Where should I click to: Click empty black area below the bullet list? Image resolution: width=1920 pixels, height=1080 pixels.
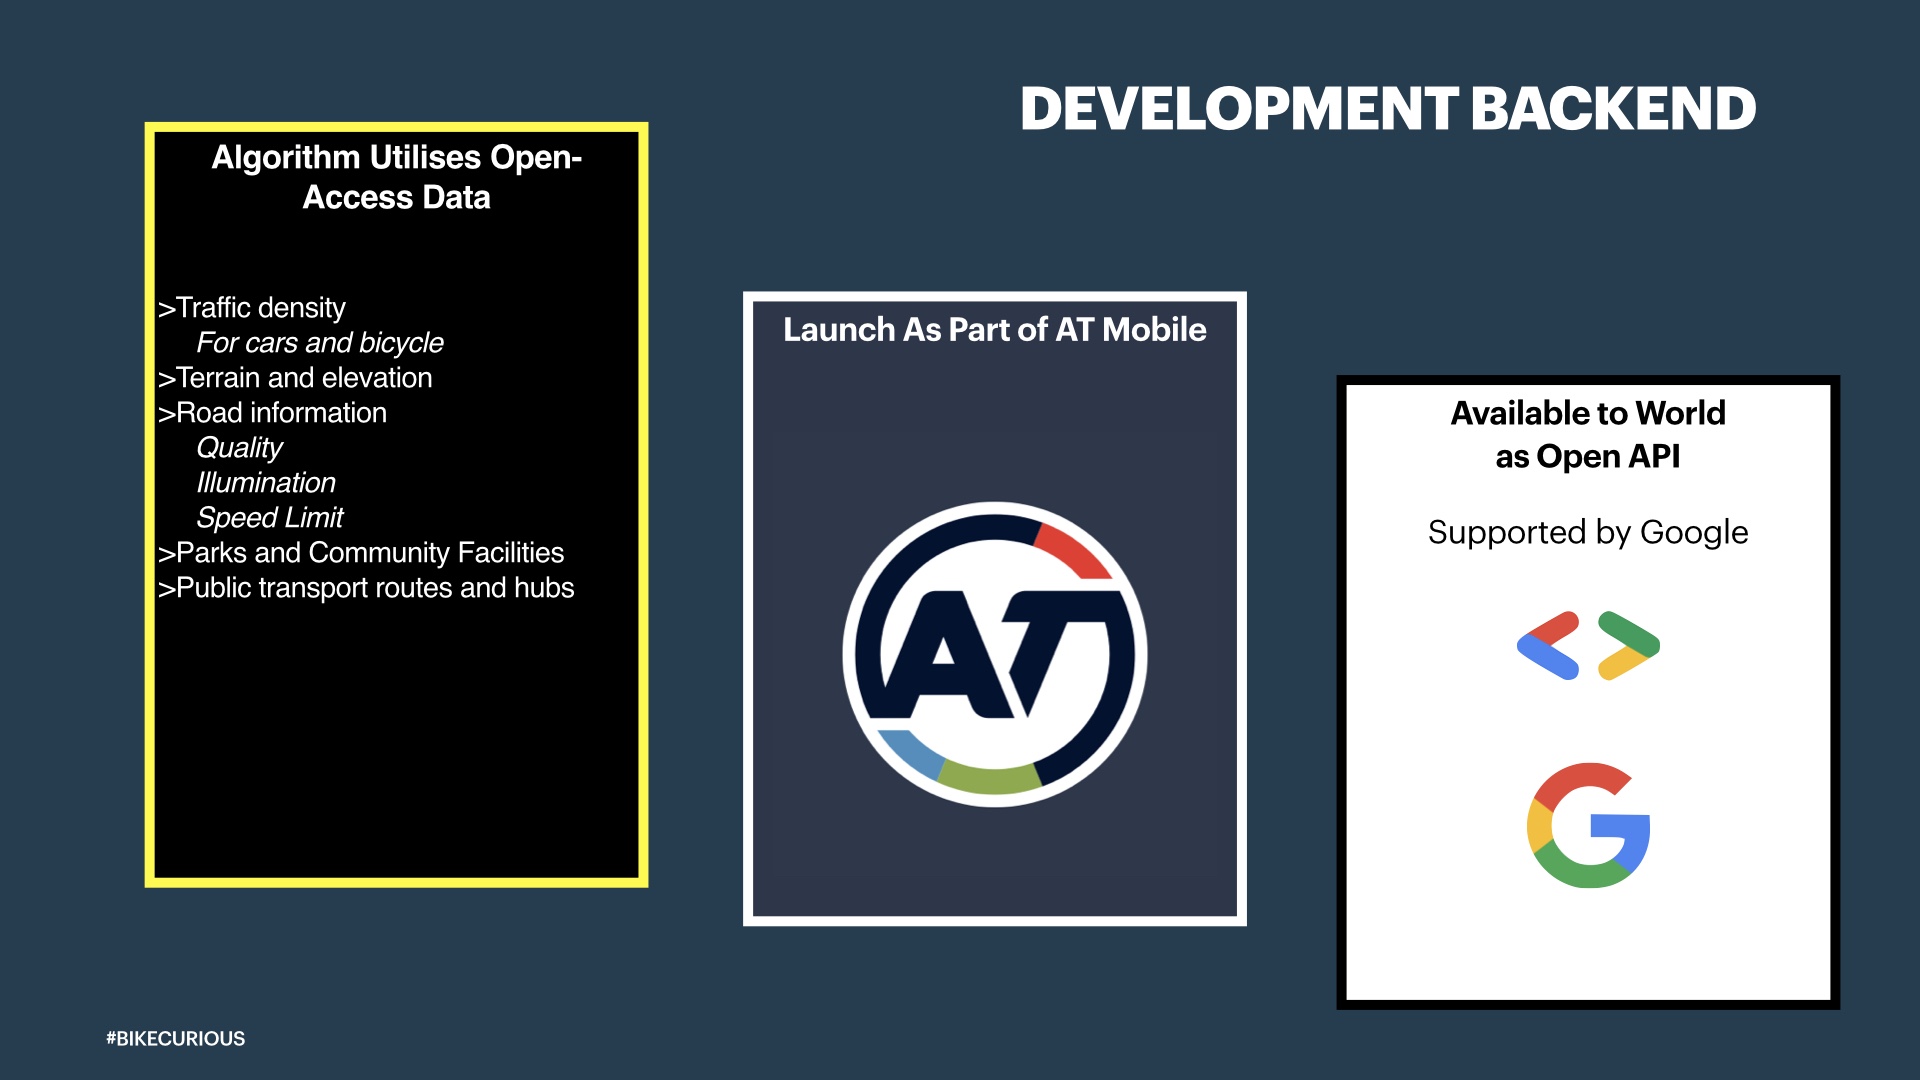[396, 750]
